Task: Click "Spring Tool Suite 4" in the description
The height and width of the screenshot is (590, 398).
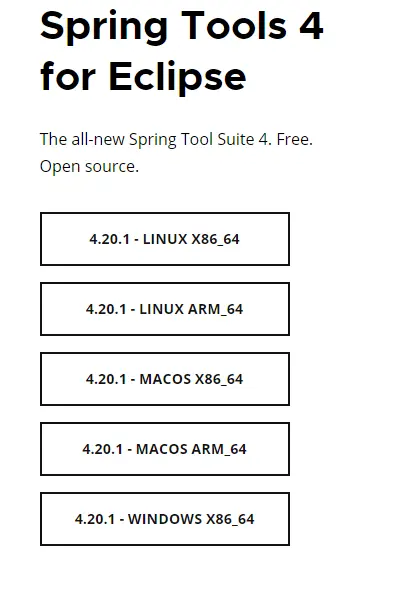Action: click(198, 140)
